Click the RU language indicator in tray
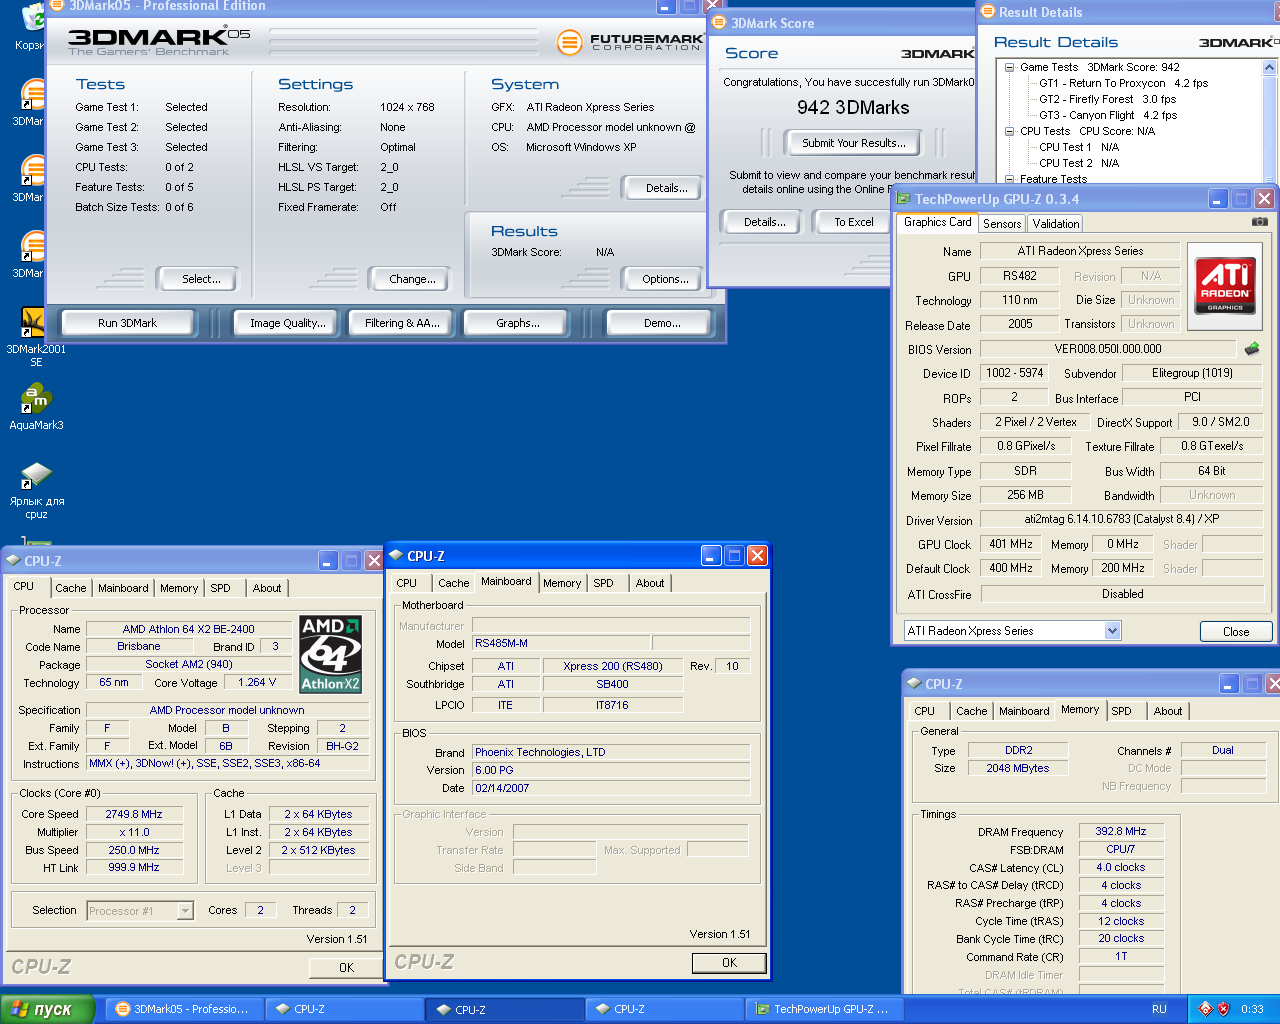1280x1024 pixels. (1159, 1009)
